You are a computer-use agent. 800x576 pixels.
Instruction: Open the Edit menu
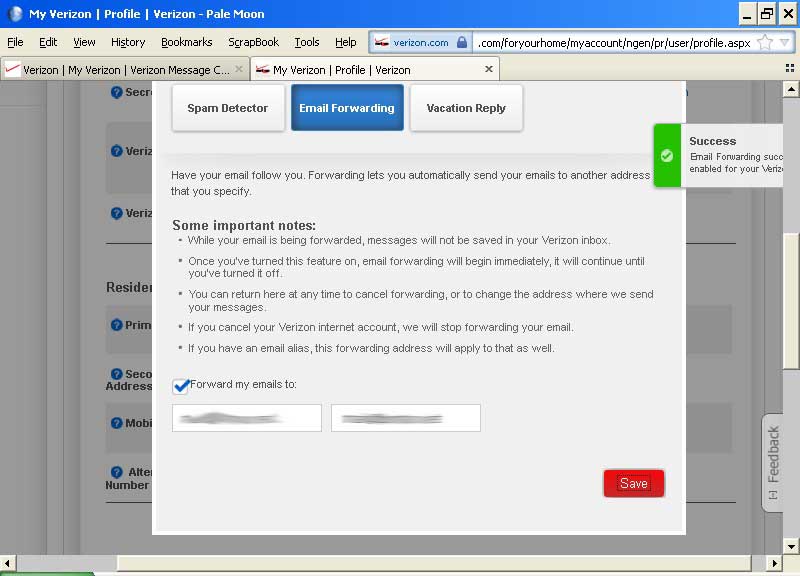(x=48, y=42)
